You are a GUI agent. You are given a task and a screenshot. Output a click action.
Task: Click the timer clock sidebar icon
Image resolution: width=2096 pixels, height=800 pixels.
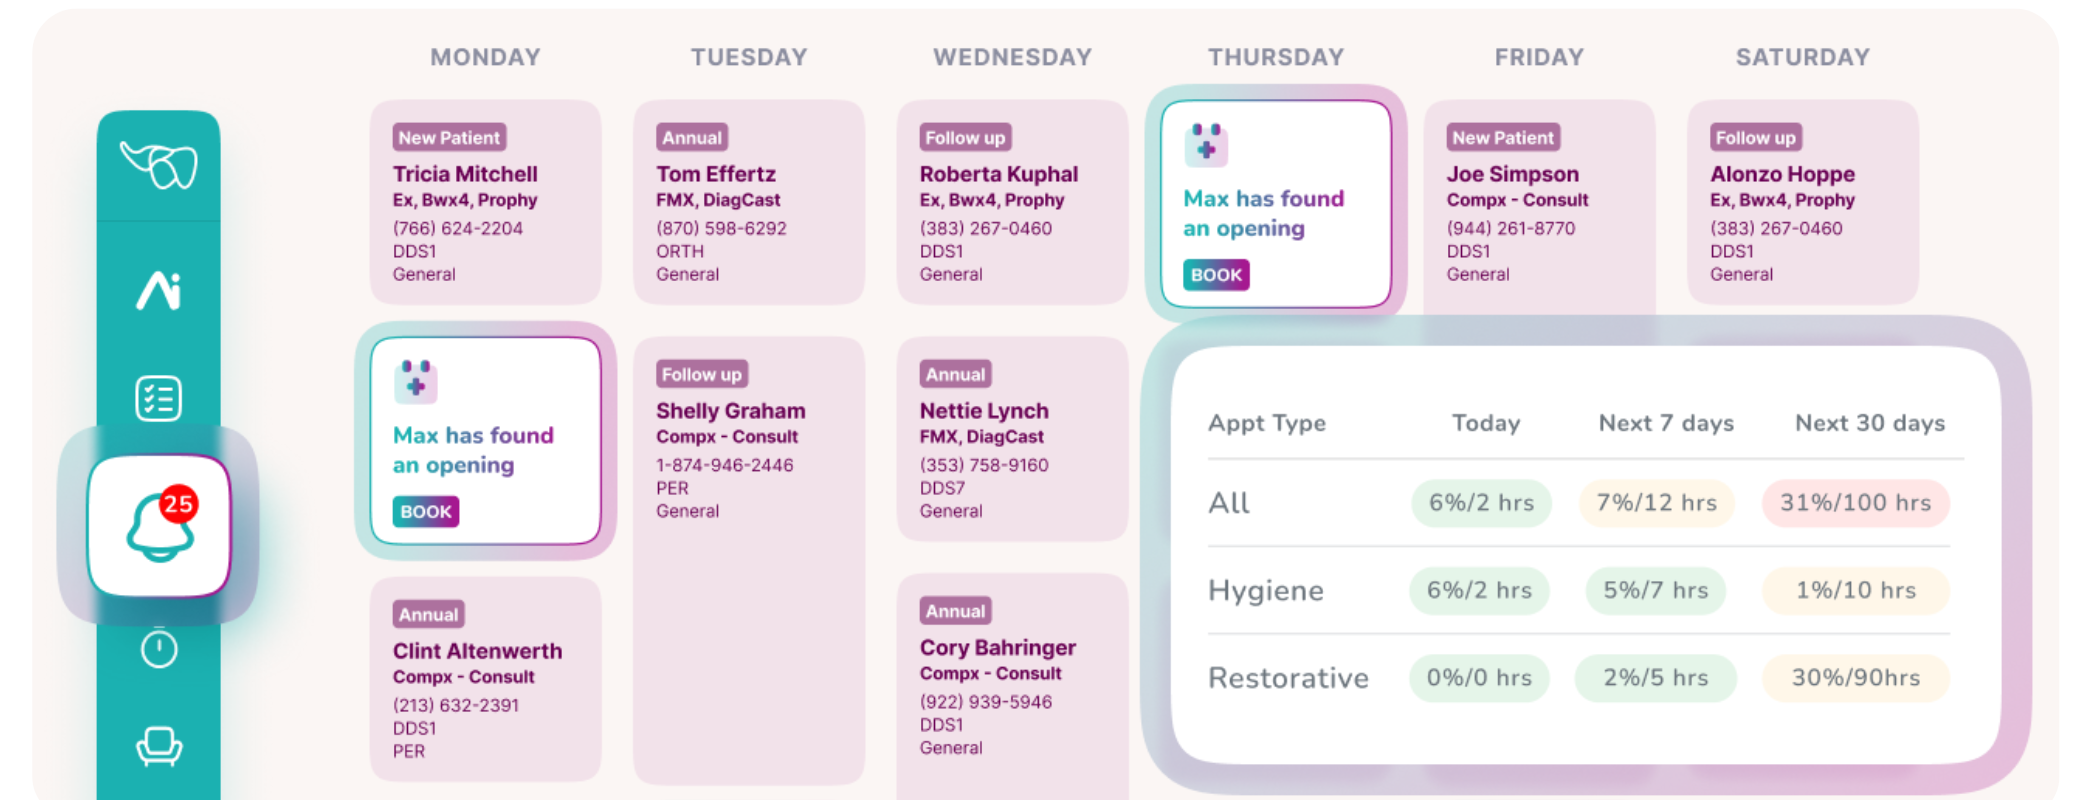159,649
